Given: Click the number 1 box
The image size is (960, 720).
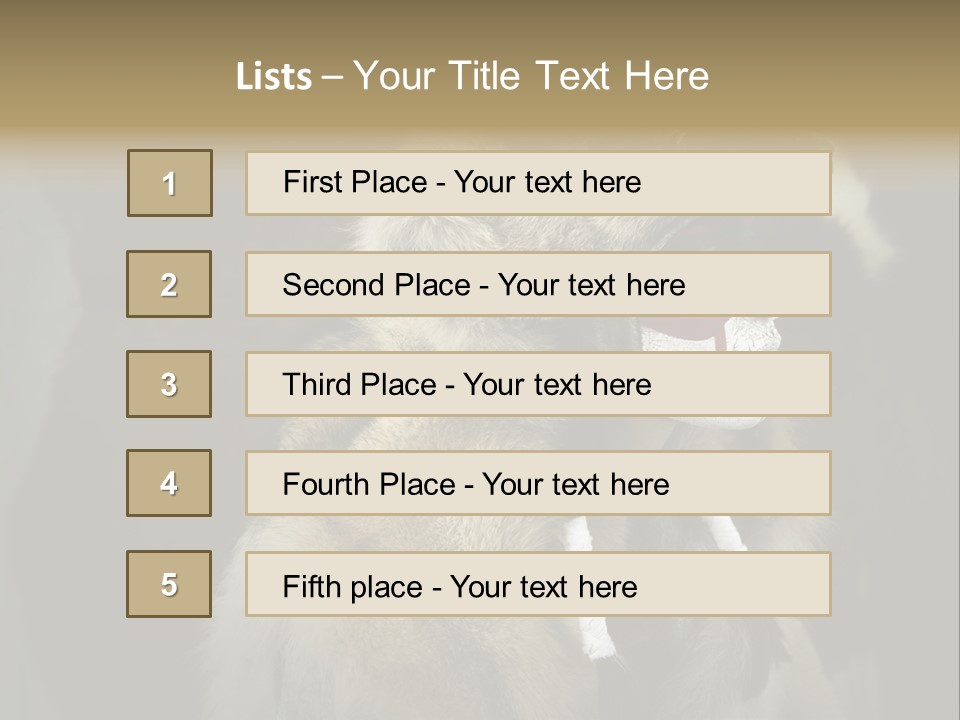Looking at the screenshot, I should [x=170, y=183].
